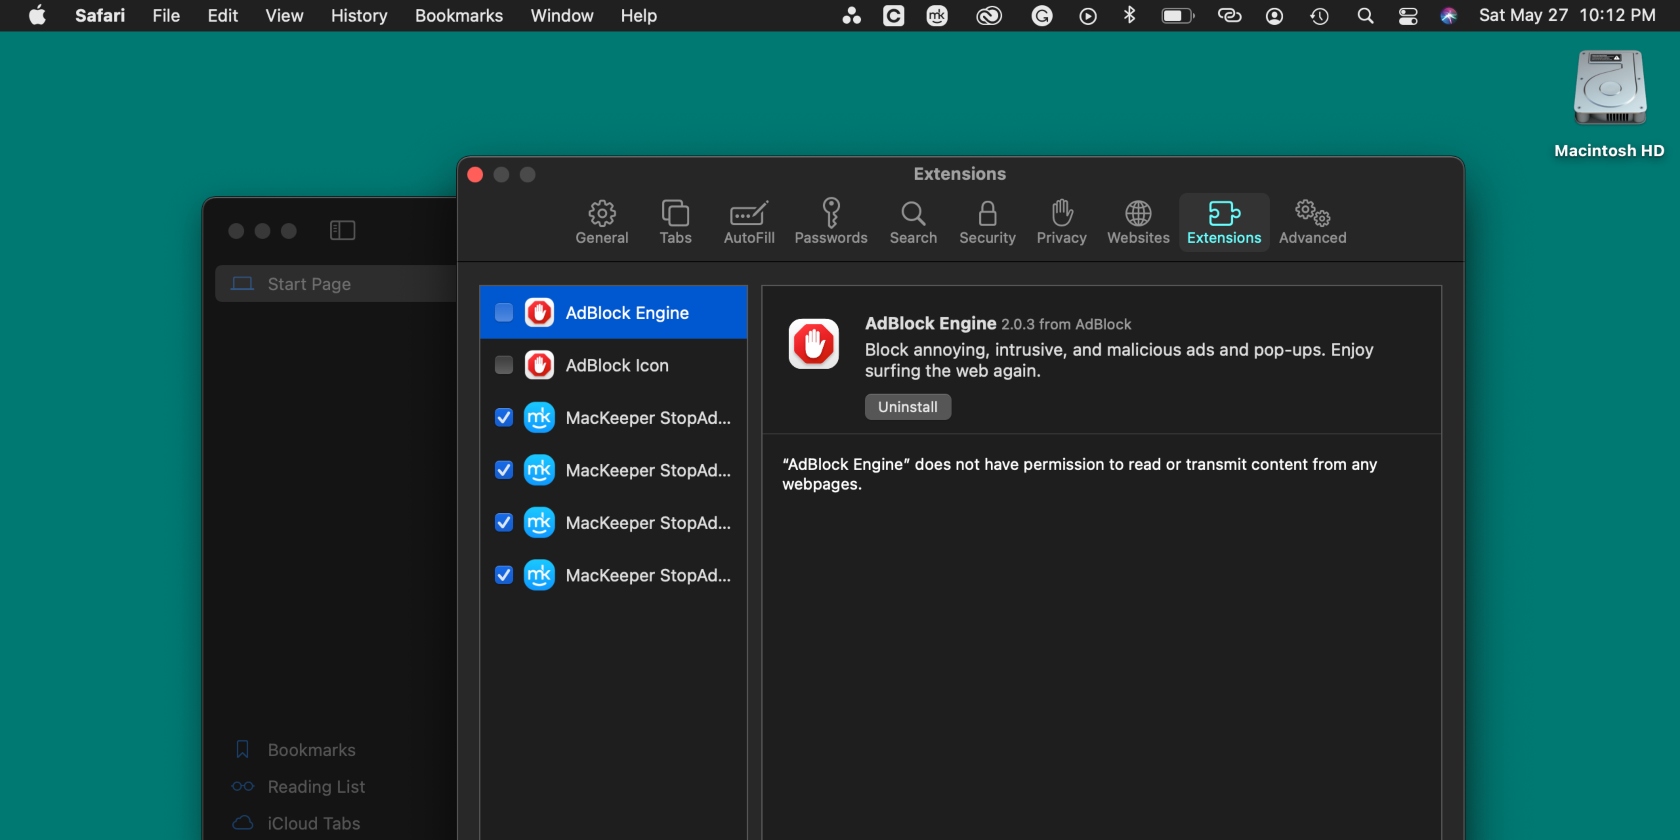Close the Extensions preferences window
1680x840 pixels.
click(475, 175)
